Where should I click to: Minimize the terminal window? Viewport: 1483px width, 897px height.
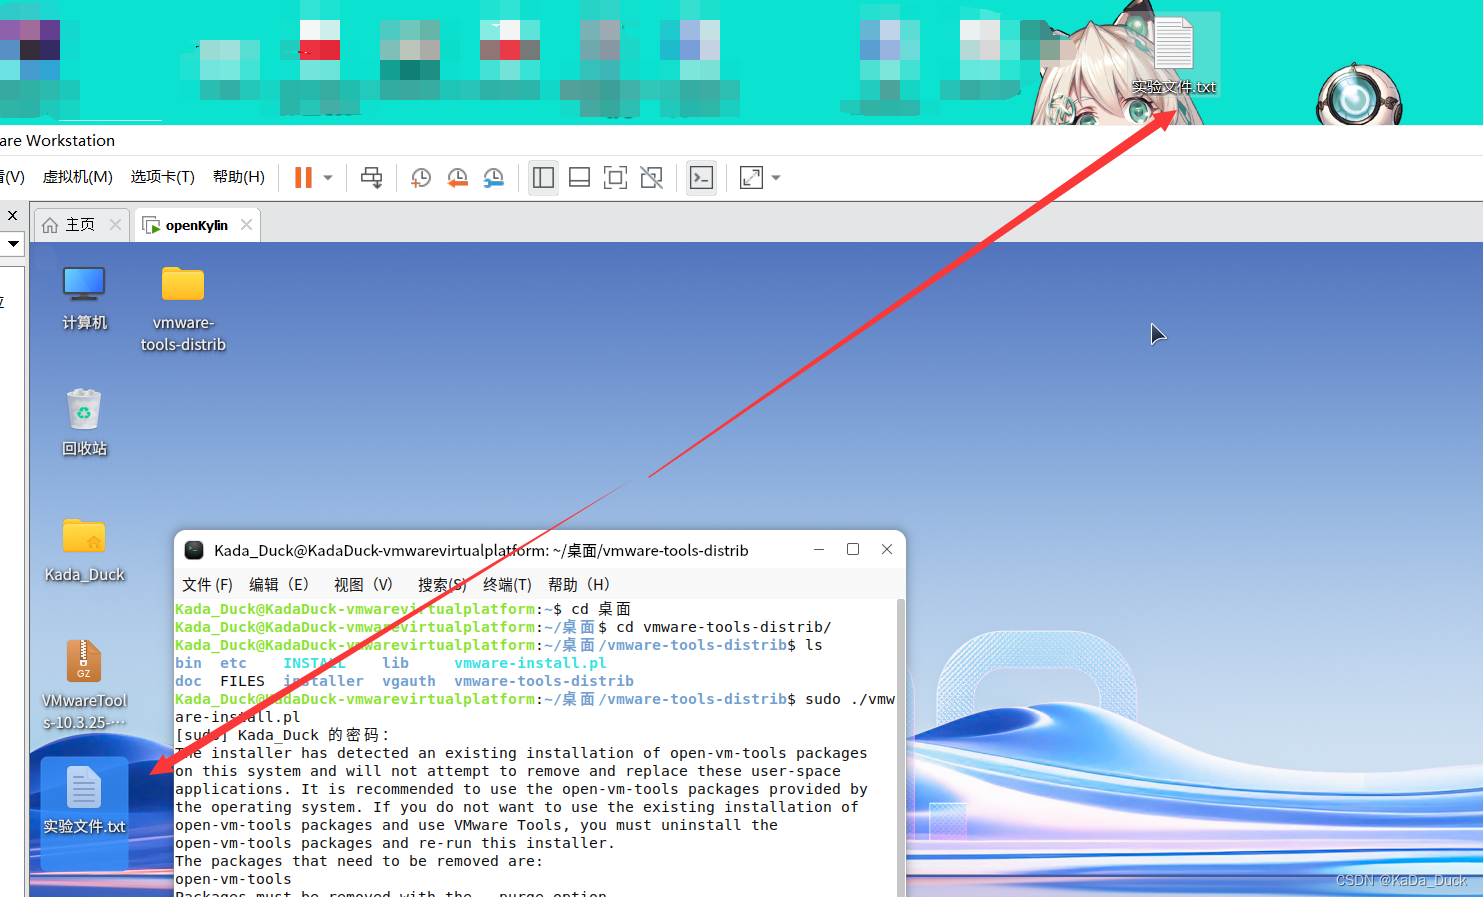[819, 549]
